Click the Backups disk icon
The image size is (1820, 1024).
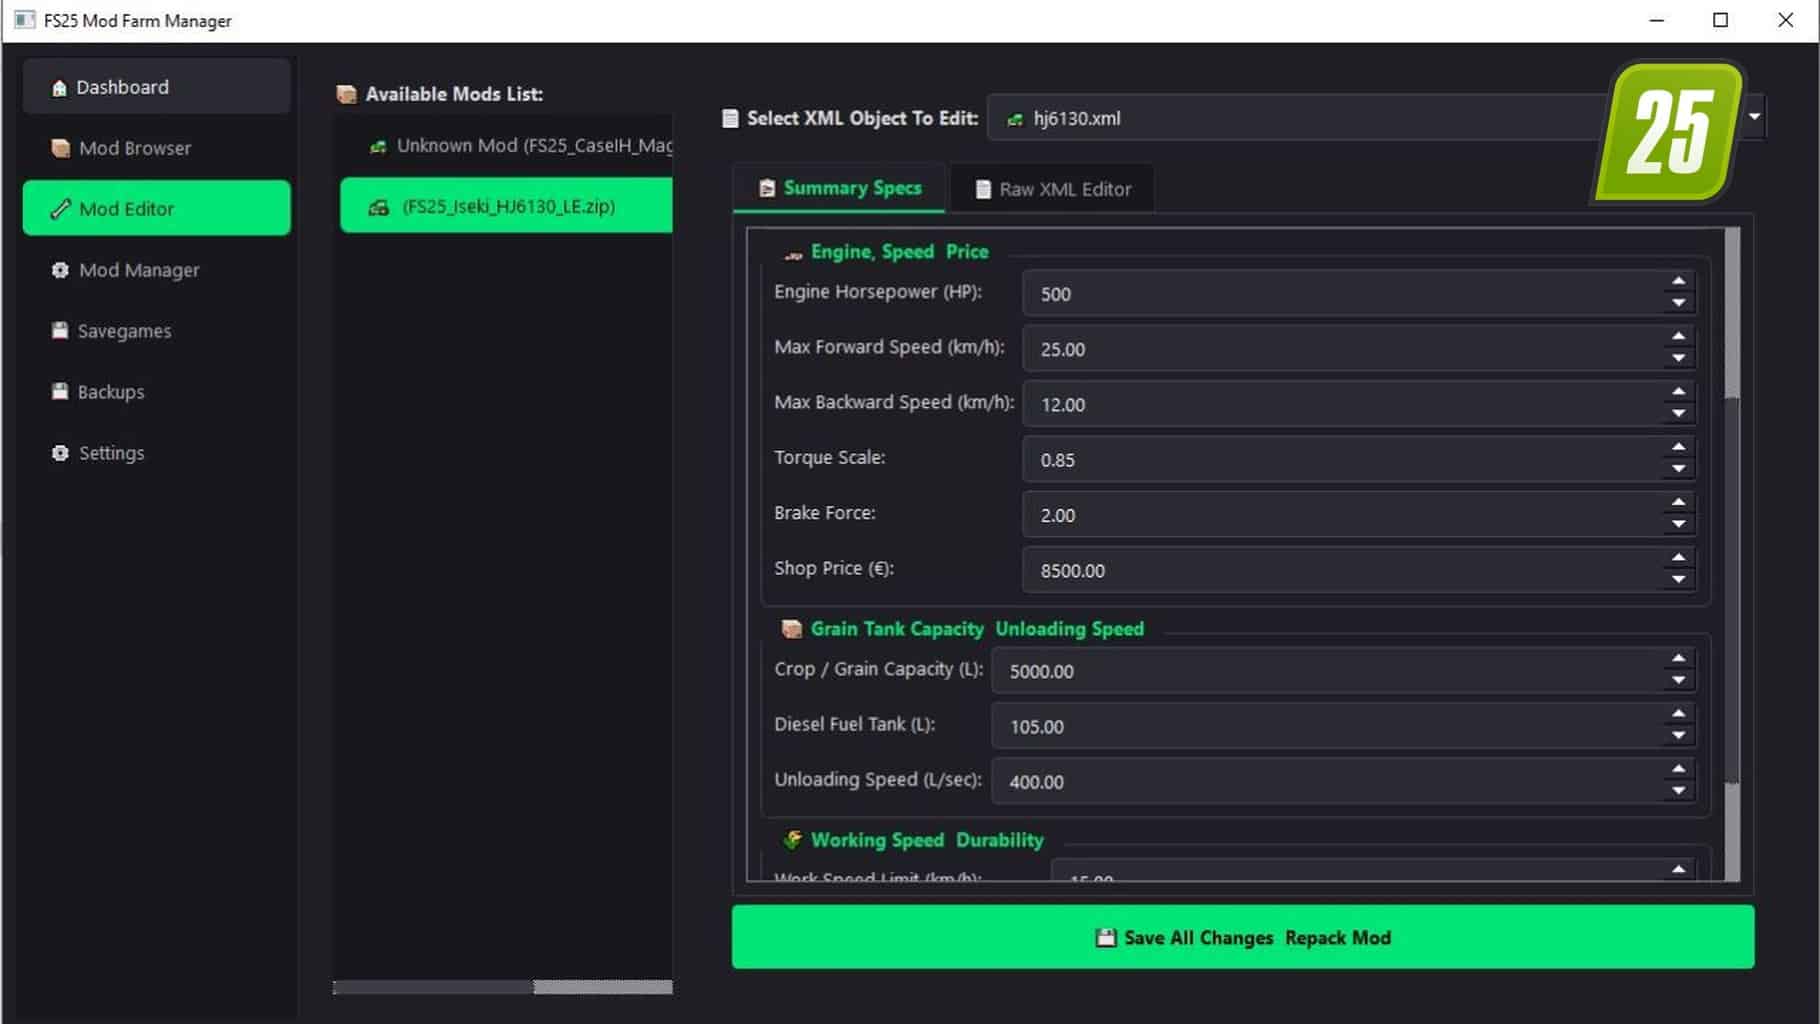click(x=60, y=391)
